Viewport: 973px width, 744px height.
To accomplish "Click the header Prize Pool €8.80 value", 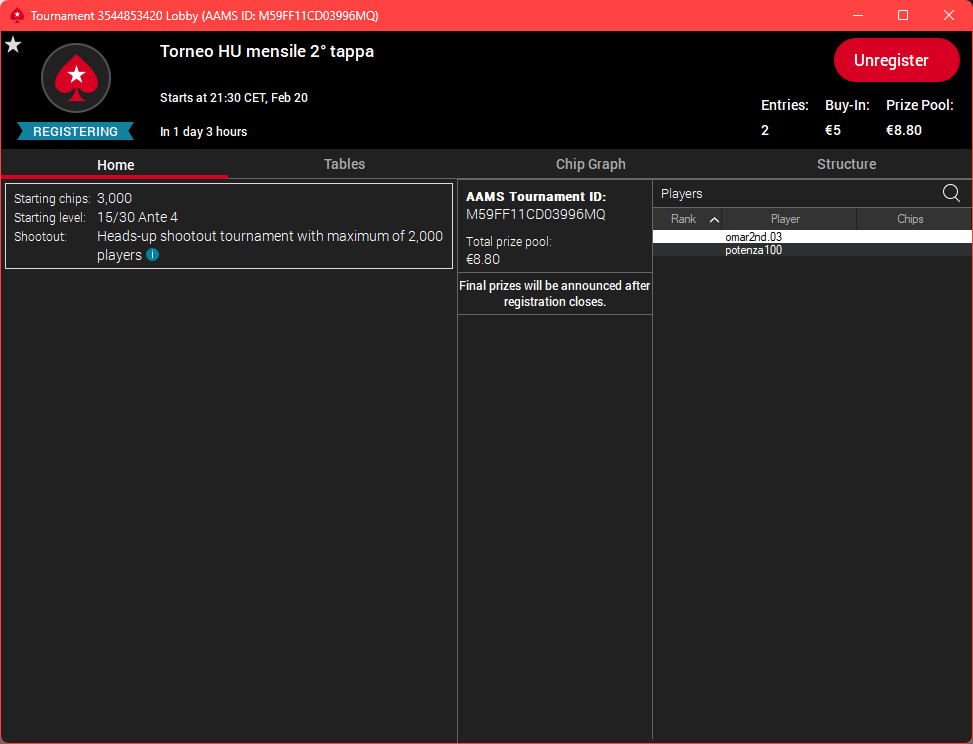I will tap(904, 130).
